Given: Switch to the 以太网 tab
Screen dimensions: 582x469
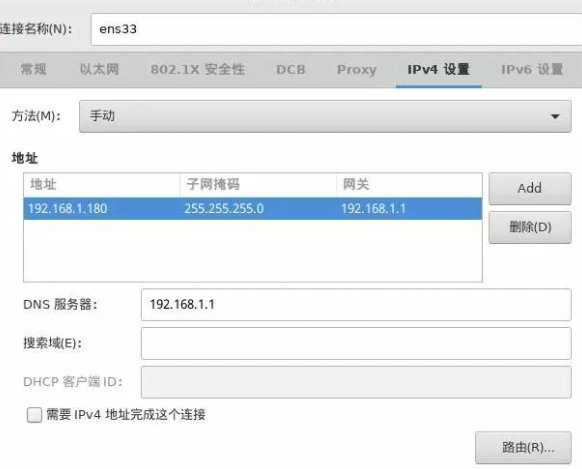Looking at the screenshot, I should coord(99,69).
